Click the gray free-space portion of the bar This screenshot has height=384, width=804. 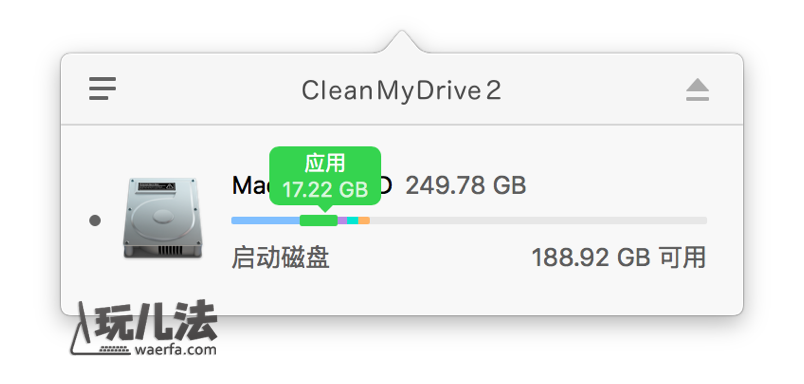pos(538,220)
